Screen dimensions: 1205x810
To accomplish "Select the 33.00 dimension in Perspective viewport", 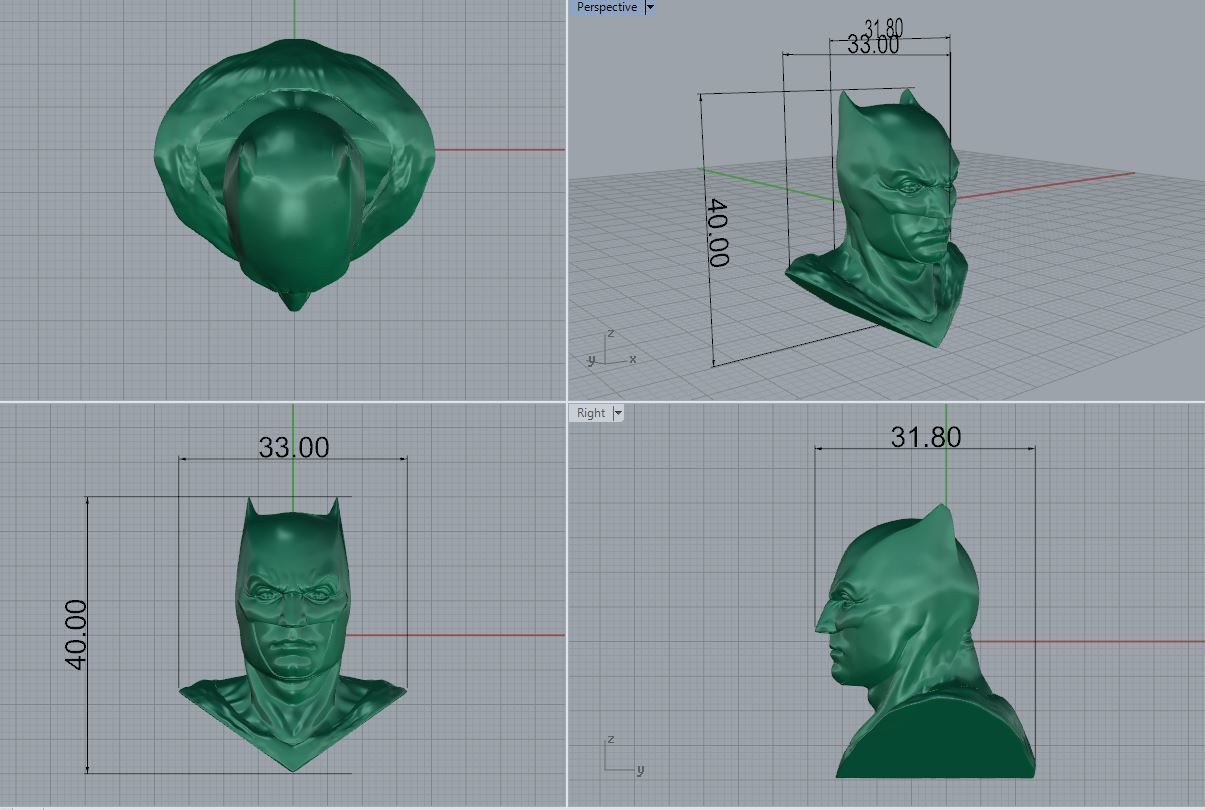I will [873, 45].
